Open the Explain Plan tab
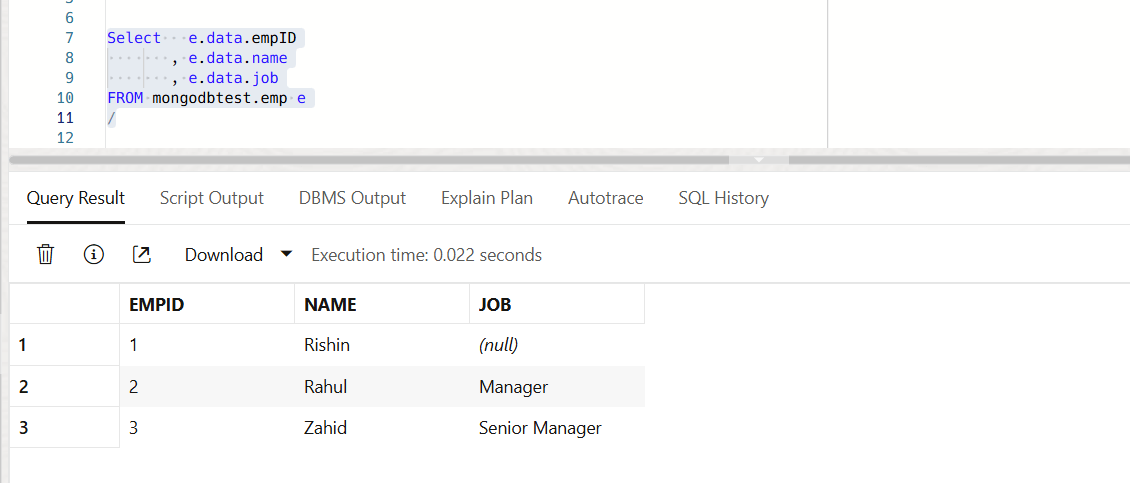This screenshot has height=483, width=1130. tap(487, 198)
